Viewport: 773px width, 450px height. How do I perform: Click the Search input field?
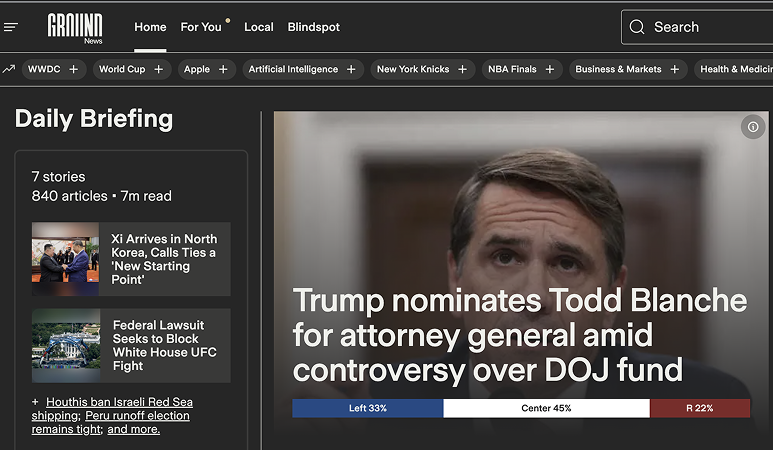pyautogui.click(x=697, y=27)
